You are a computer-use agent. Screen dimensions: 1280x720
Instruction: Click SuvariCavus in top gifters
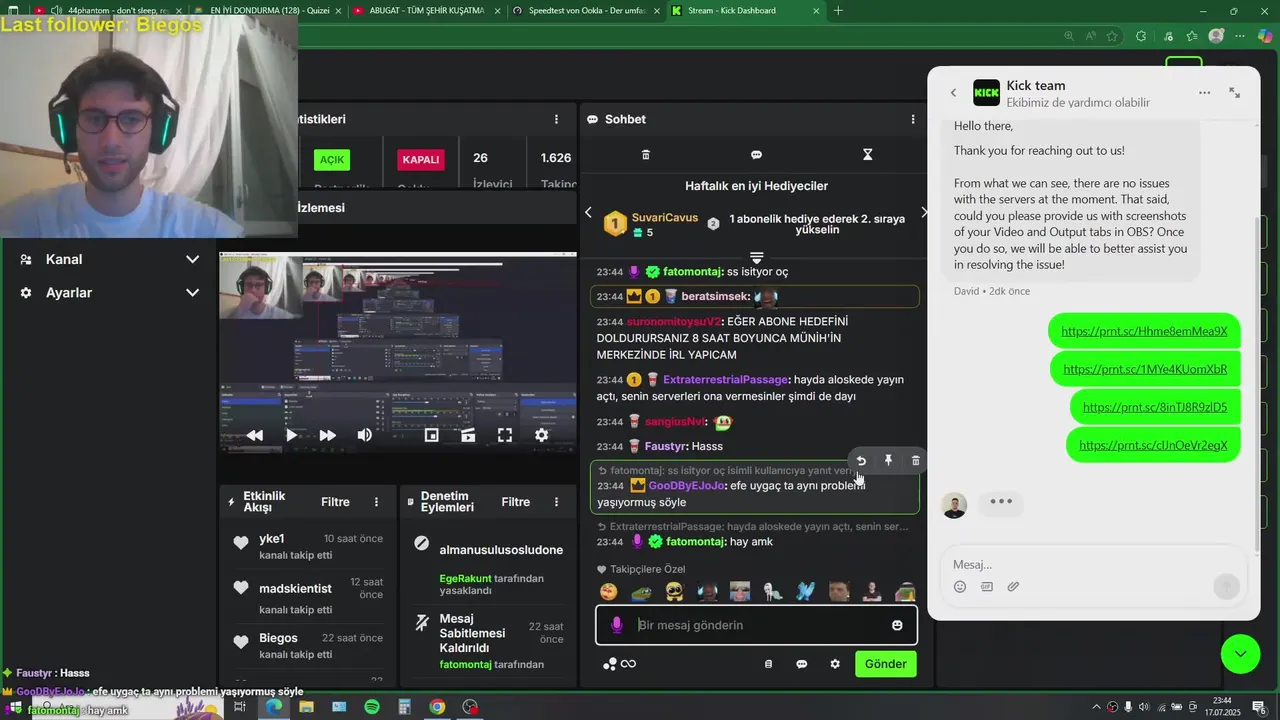pyautogui.click(x=665, y=217)
